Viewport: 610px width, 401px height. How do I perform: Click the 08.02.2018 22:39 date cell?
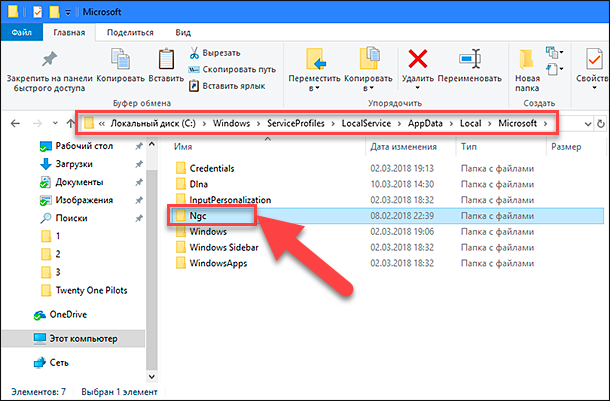click(x=402, y=216)
